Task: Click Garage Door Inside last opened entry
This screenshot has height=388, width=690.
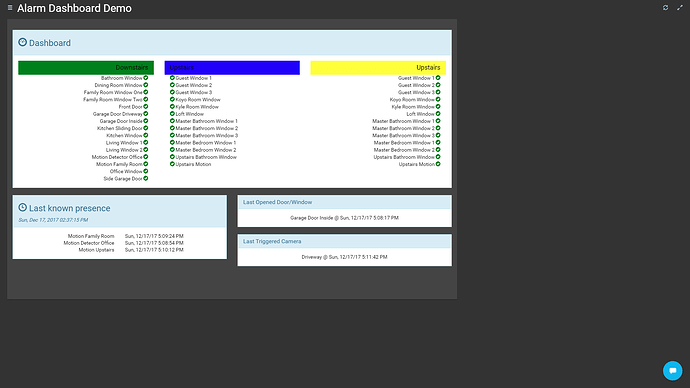Action: pyautogui.click(x=344, y=218)
